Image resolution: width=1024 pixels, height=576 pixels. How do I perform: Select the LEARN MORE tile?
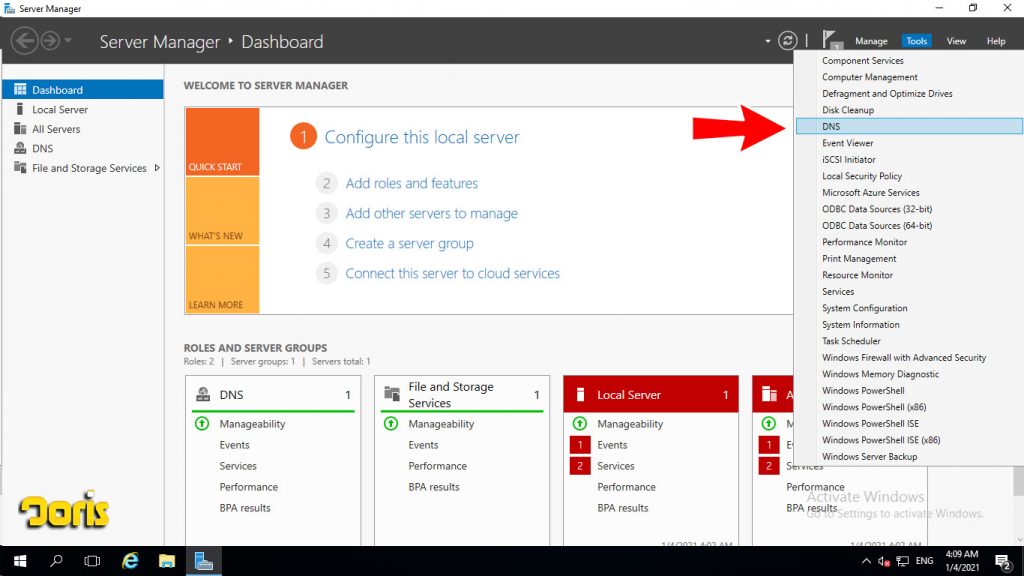(x=222, y=280)
